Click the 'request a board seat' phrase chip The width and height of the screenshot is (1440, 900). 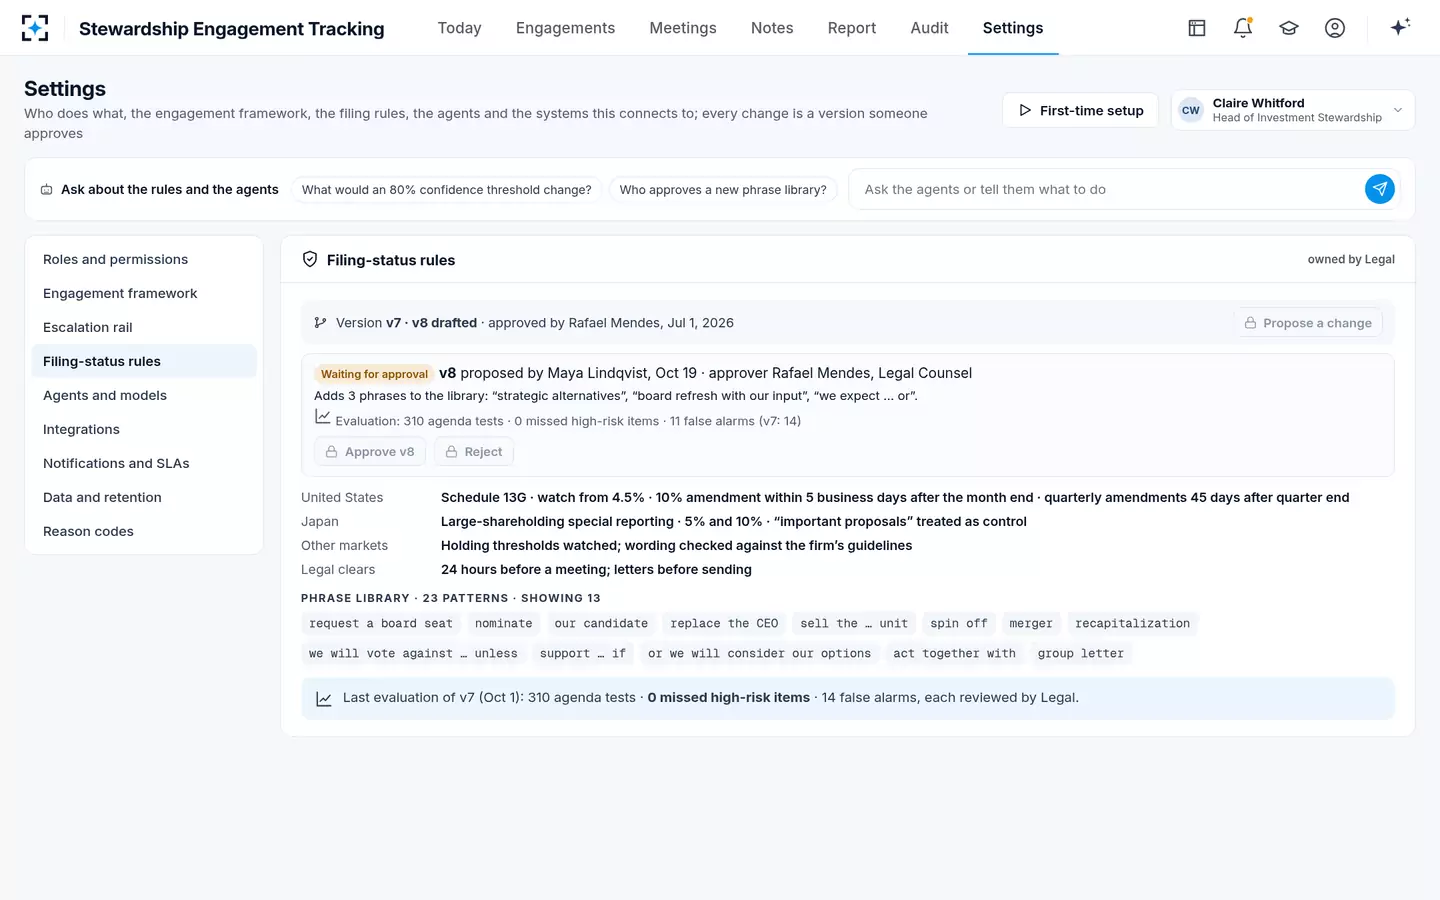(381, 624)
